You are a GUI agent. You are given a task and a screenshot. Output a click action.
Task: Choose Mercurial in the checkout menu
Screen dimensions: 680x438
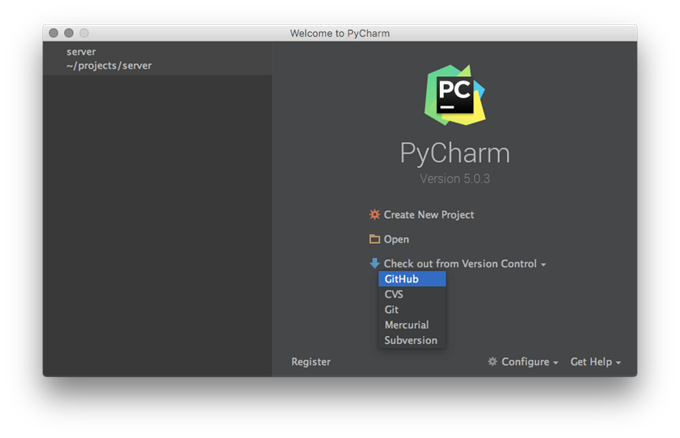pos(412,325)
